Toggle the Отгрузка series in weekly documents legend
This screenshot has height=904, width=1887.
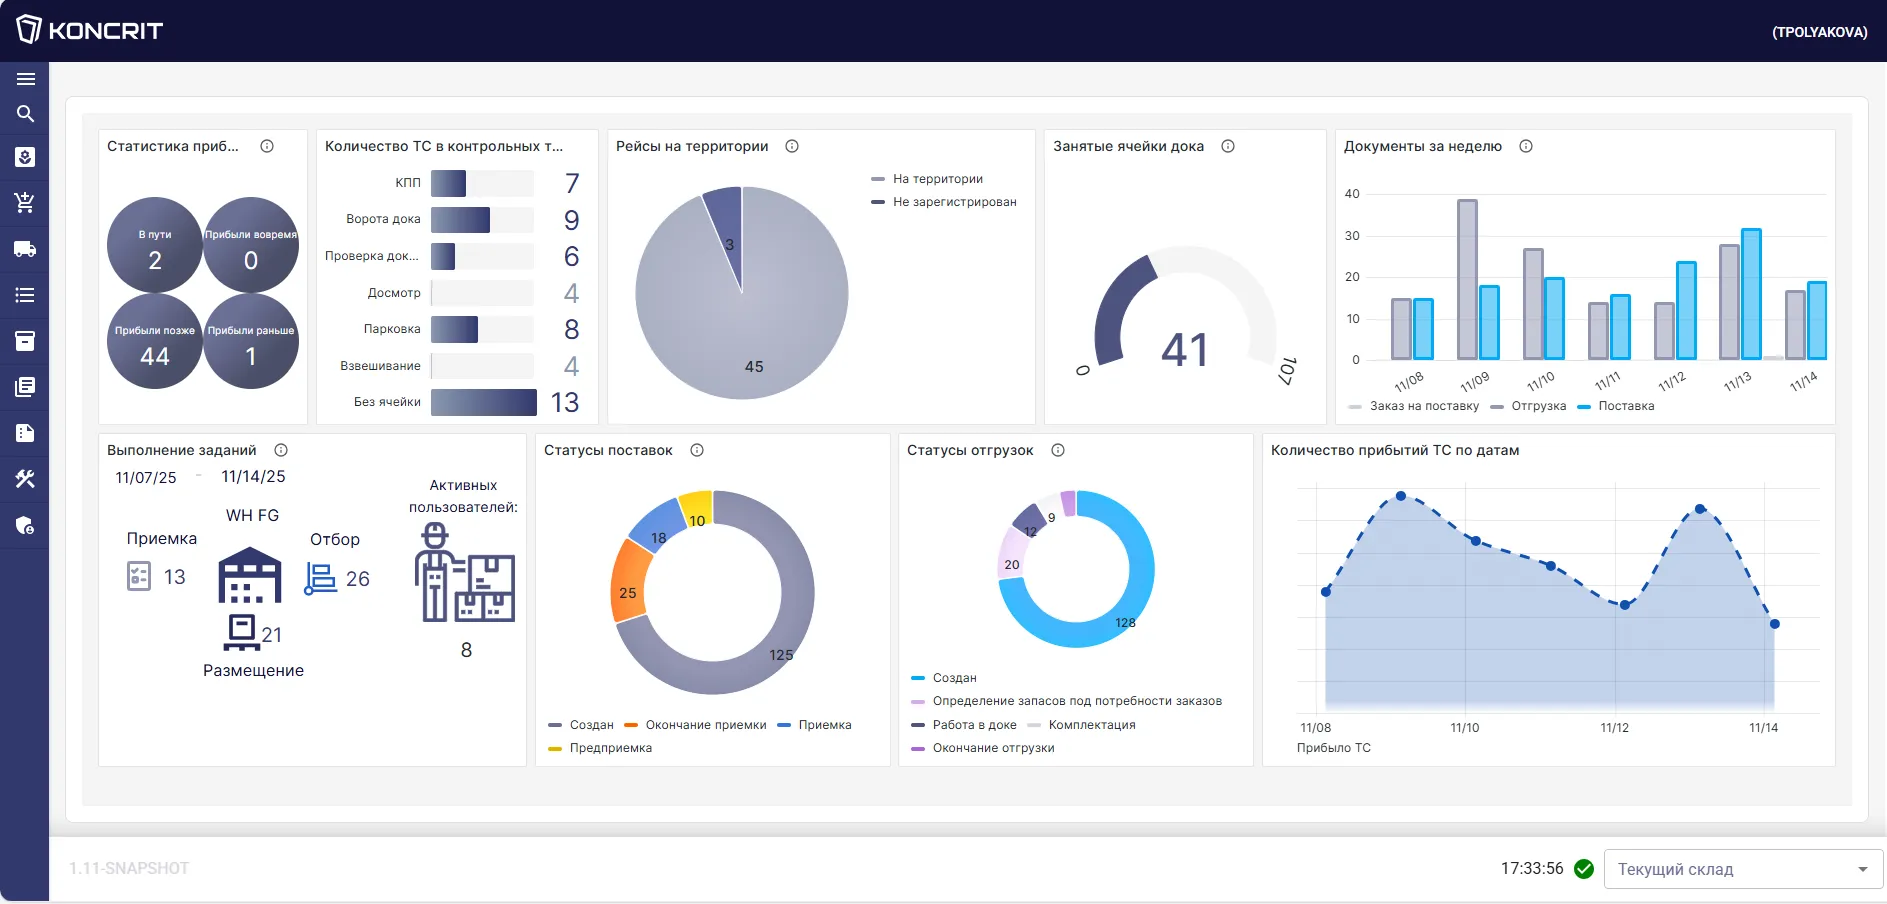[x=1529, y=406]
